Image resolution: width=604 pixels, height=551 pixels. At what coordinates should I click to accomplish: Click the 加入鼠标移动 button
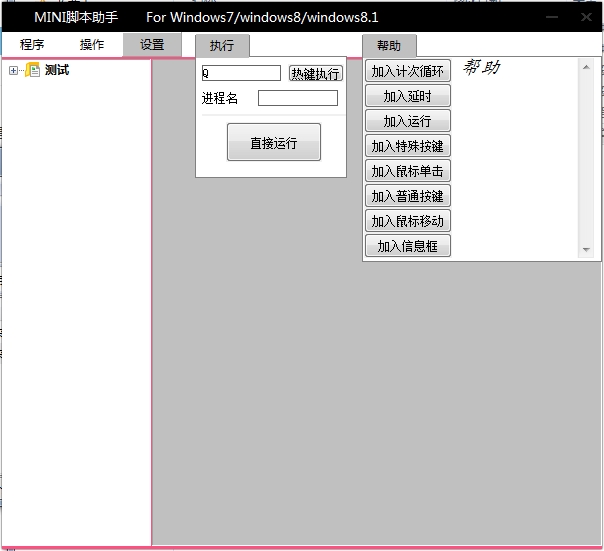click(x=407, y=221)
